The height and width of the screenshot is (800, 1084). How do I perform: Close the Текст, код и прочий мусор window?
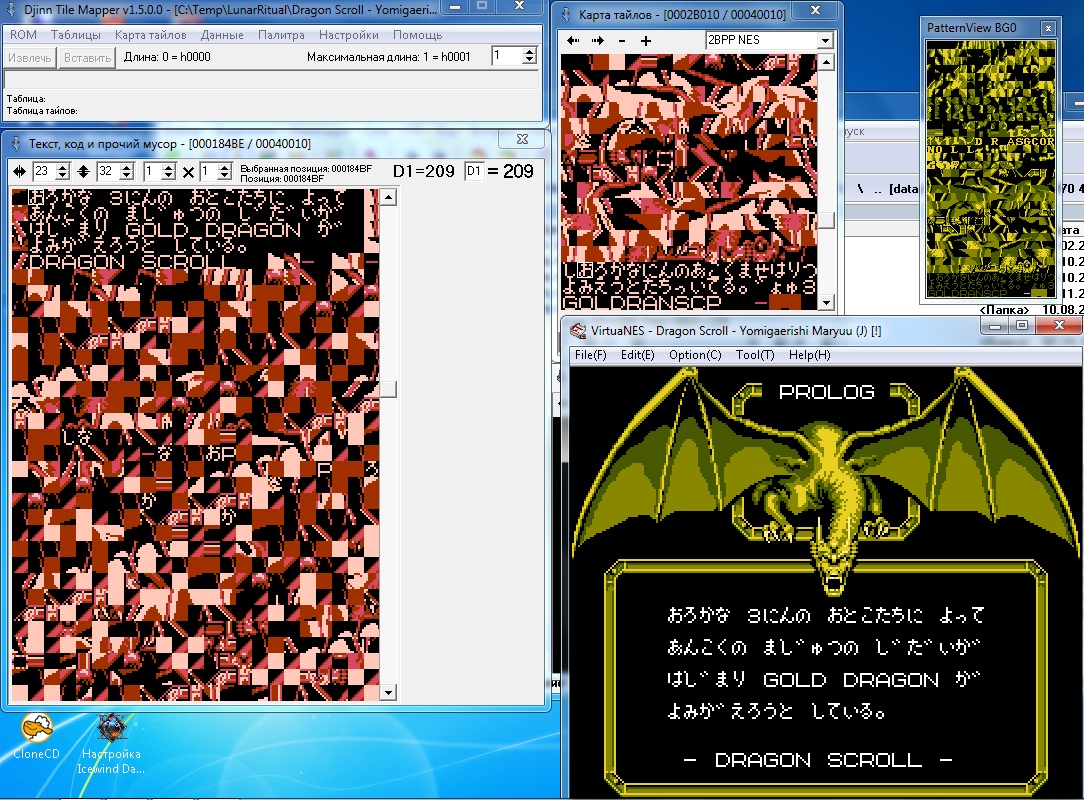(x=523, y=139)
